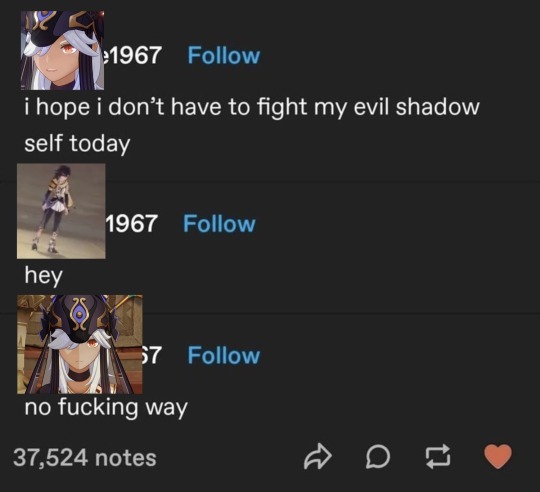Select the 'no fucking way' reply text
This screenshot has width=540, height=492.
[106, 408]
